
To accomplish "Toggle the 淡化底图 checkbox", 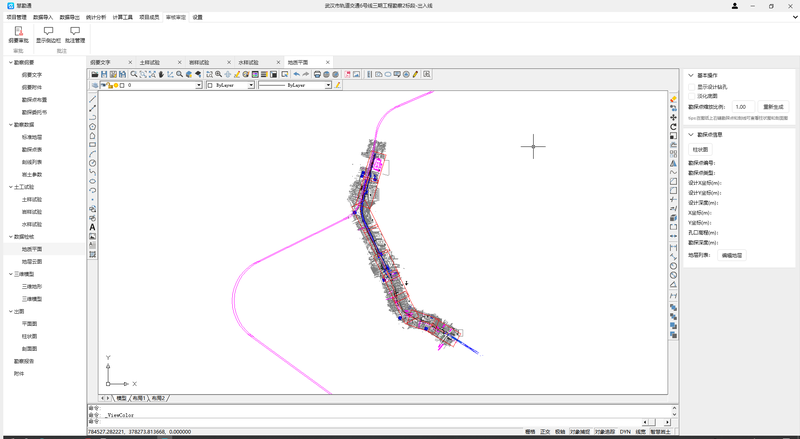I will (x=693, y=95).
